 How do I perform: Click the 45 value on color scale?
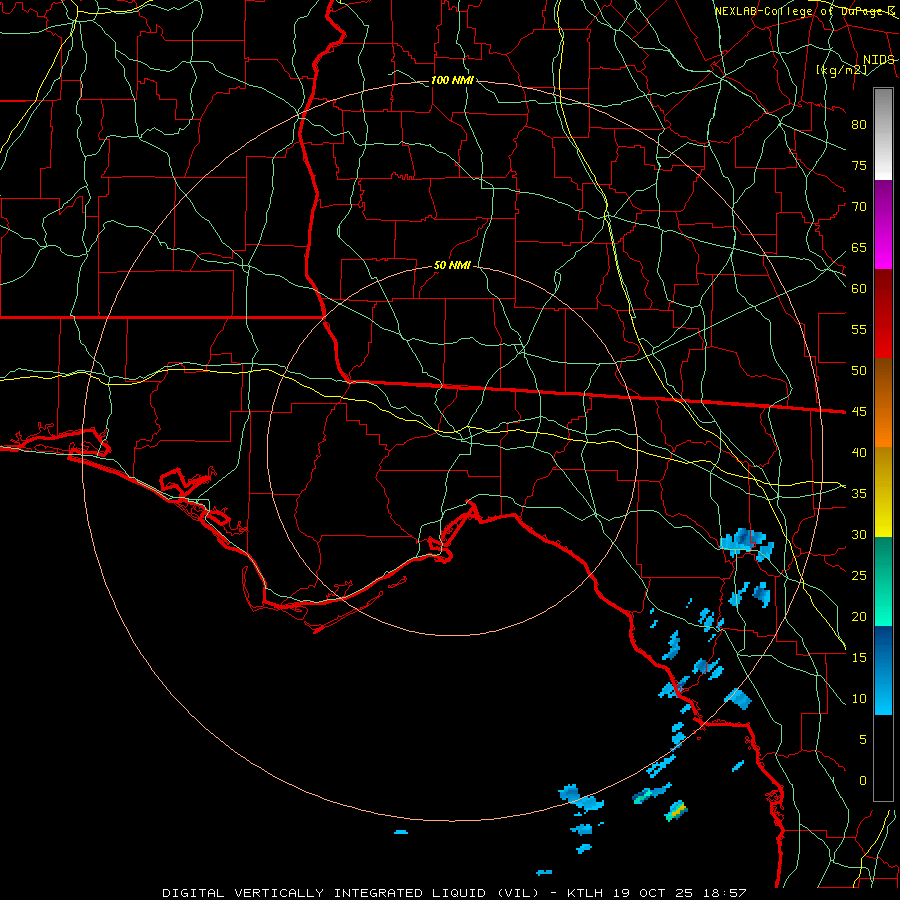(x=859, y=412)
